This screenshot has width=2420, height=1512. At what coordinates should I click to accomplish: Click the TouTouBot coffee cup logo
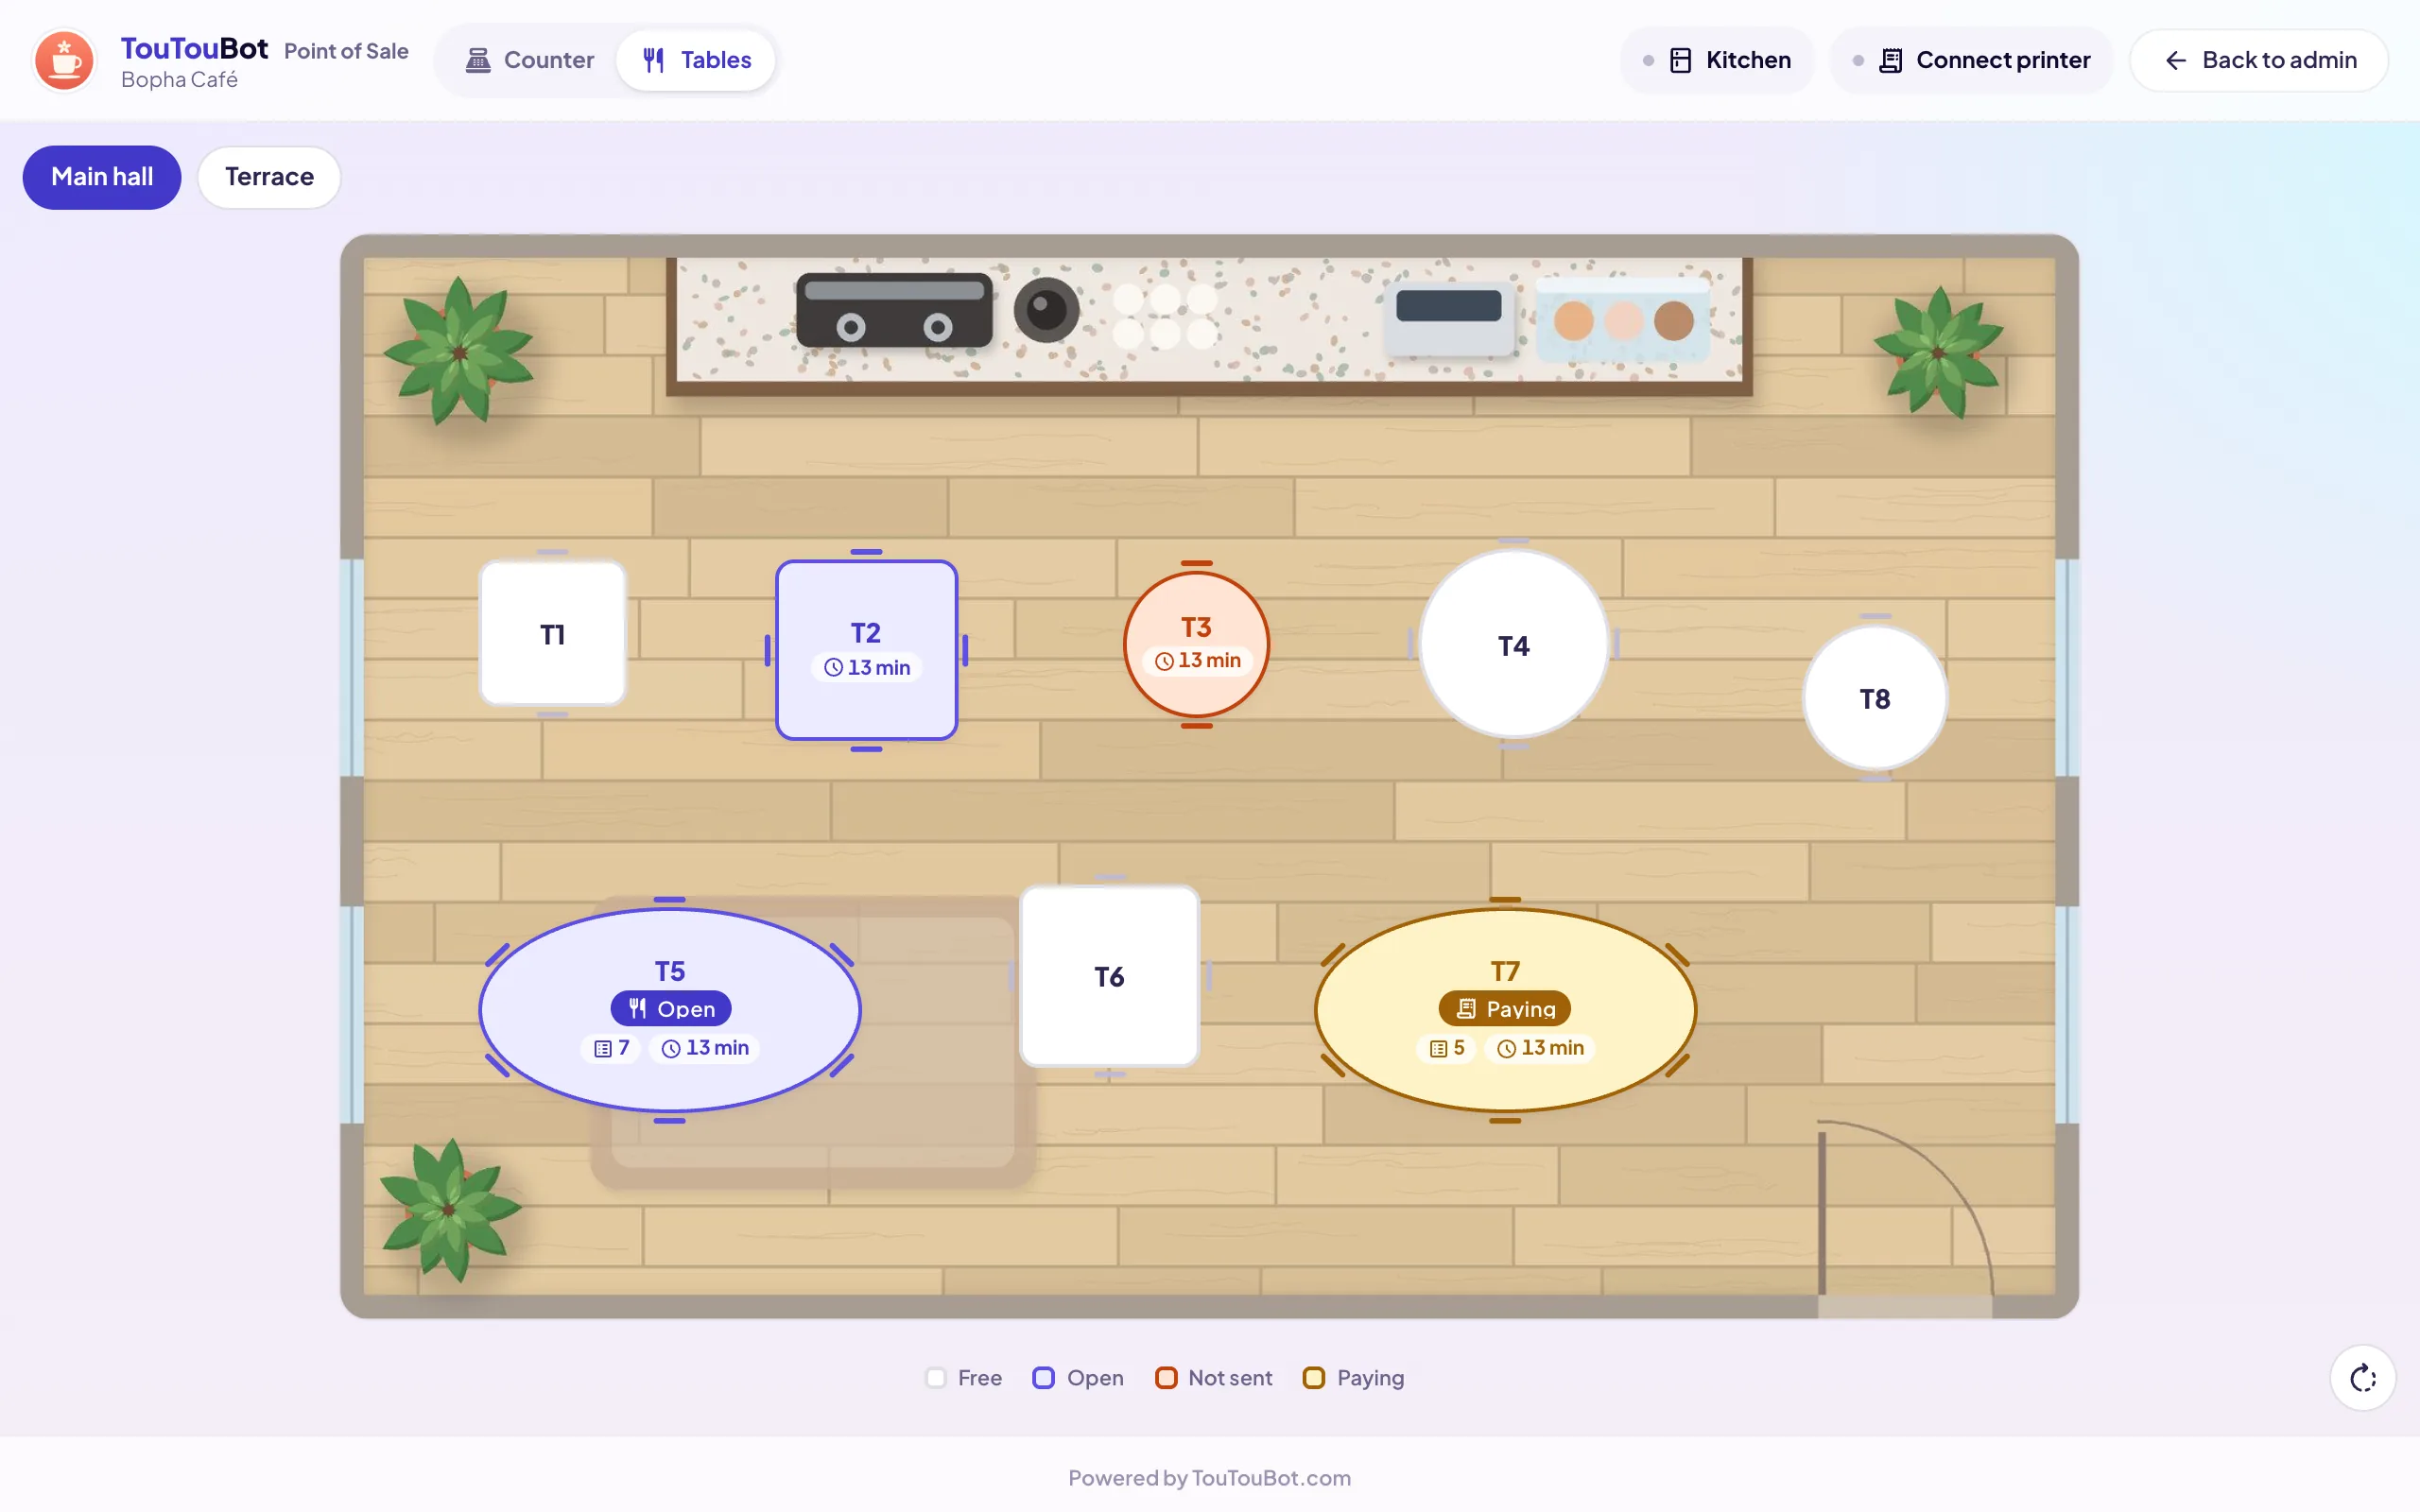pos(64,60)
